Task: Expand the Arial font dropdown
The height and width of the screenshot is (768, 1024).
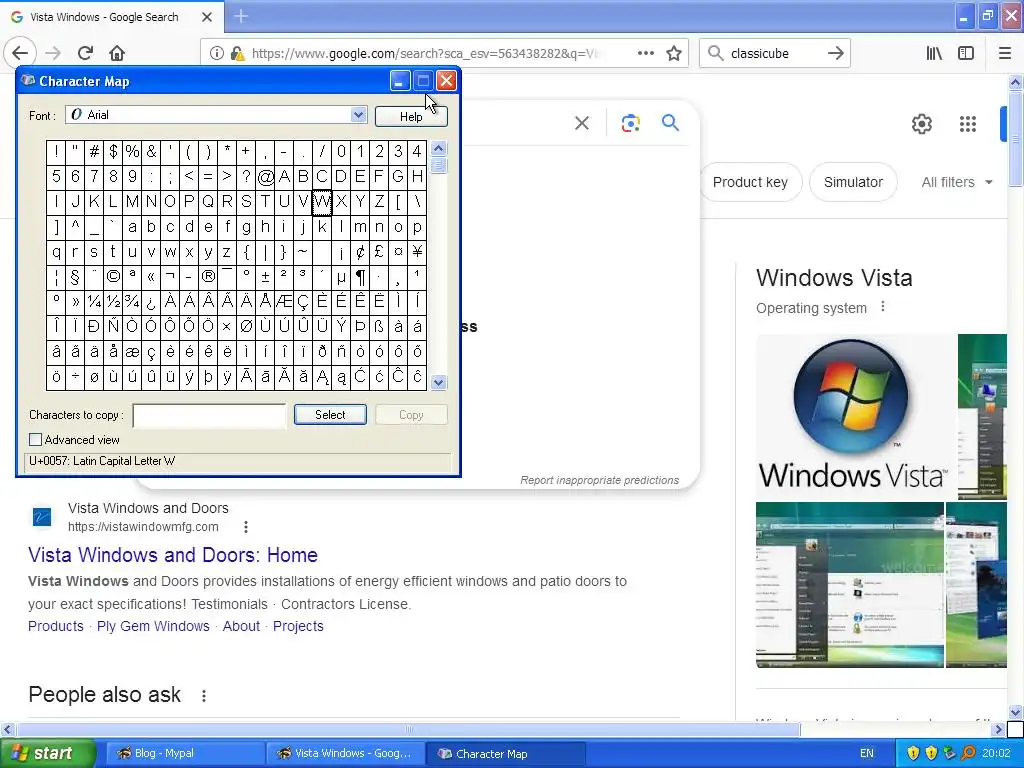Action: [359, 115]
